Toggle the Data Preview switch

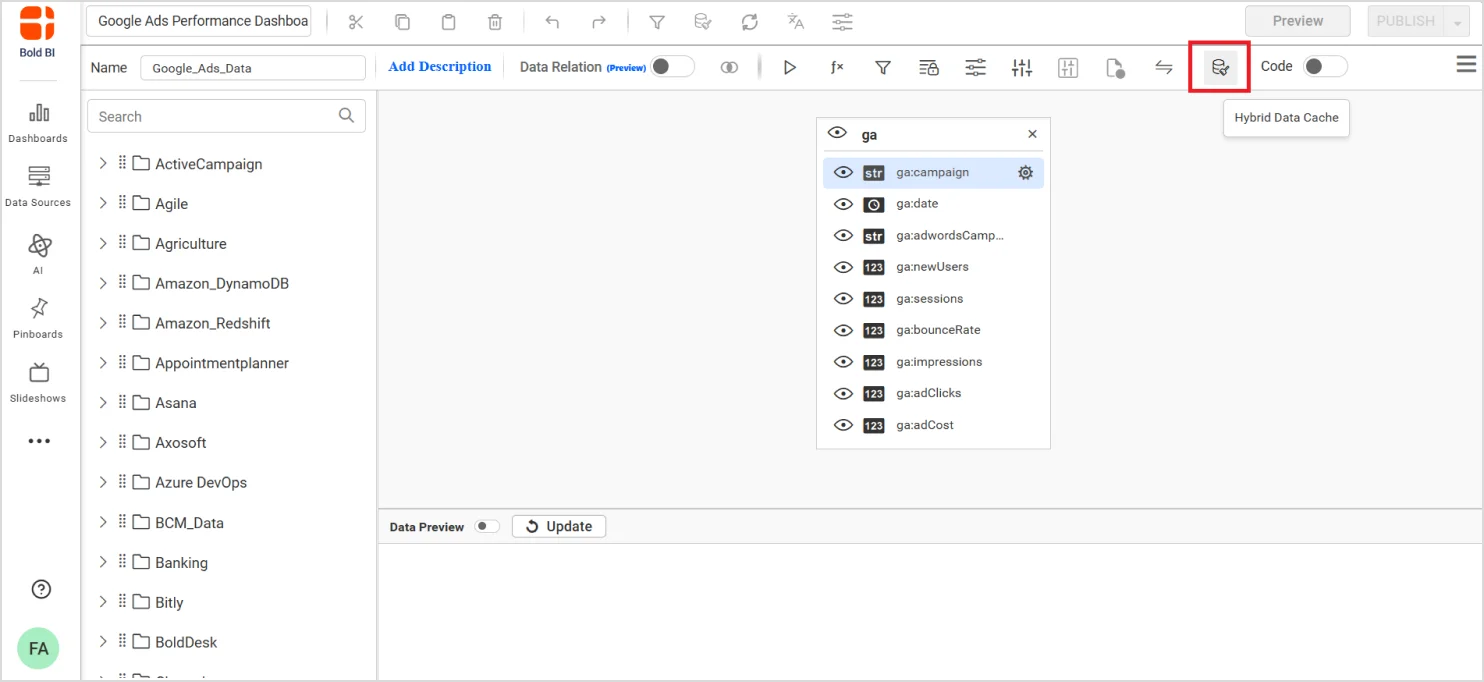pos(487,526)
